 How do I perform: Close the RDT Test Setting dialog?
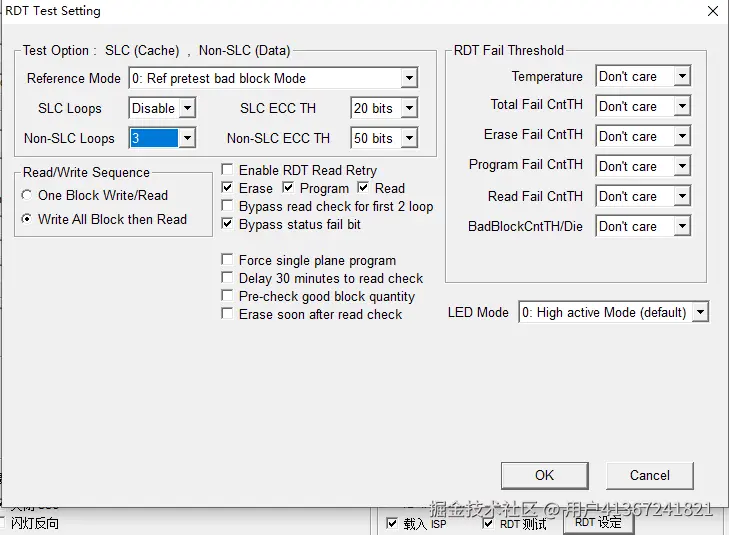(713, 11)
